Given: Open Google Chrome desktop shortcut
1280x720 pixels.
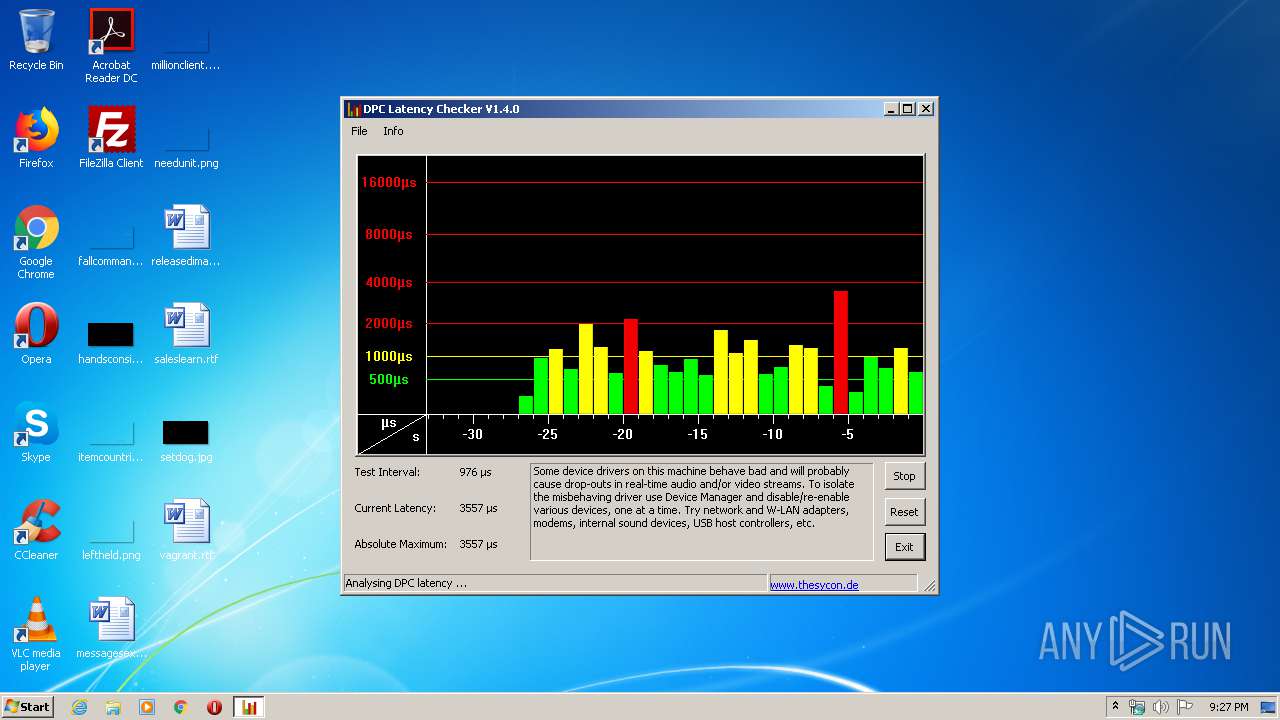Looking at the screenshot, I should tap(36, 242).
